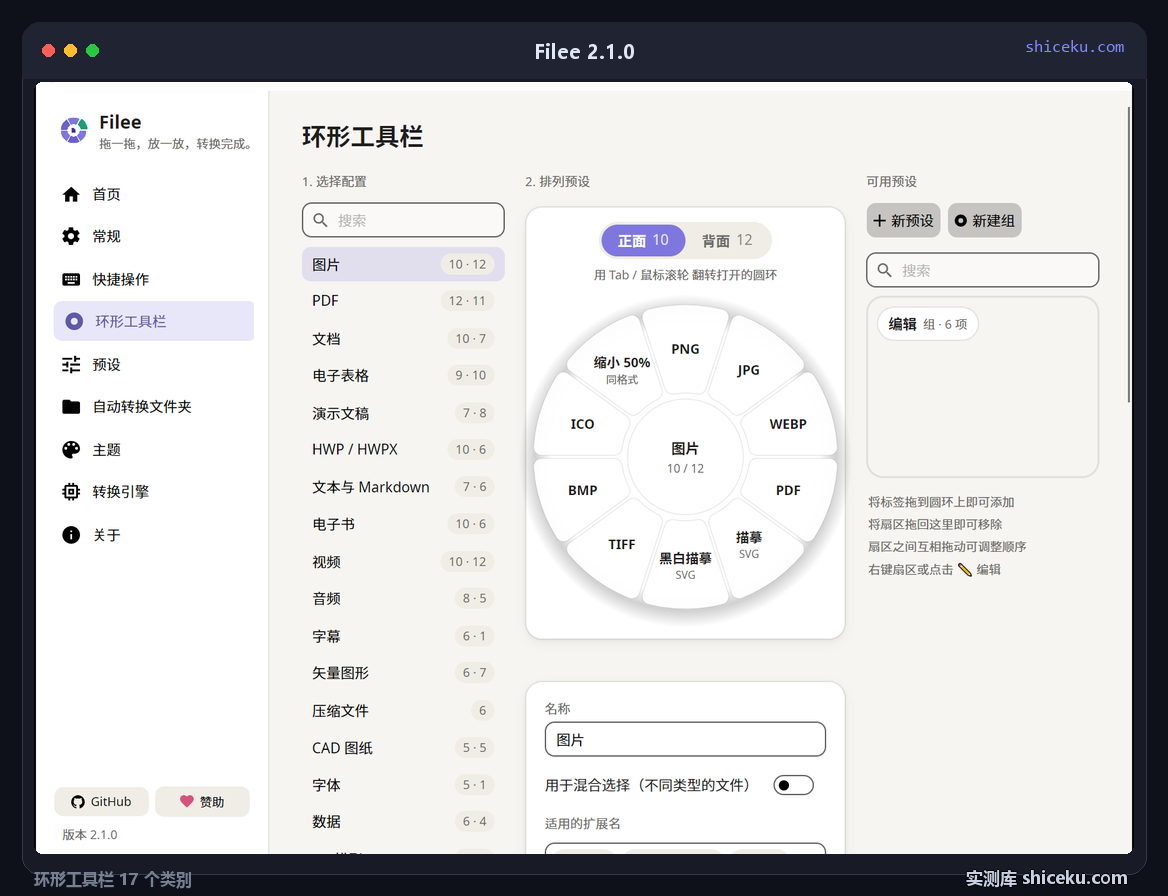Select the 文本与 Markdown config row
1168x896 pixels.
403,487
